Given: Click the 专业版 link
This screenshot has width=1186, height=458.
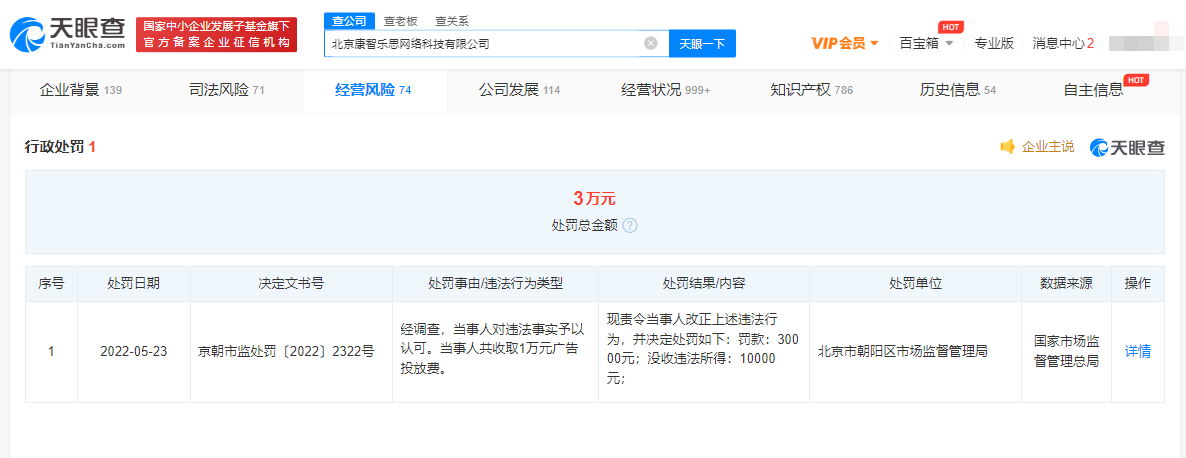Looking at the screenshot, I should pyautogui.click(x=994, y=43).
